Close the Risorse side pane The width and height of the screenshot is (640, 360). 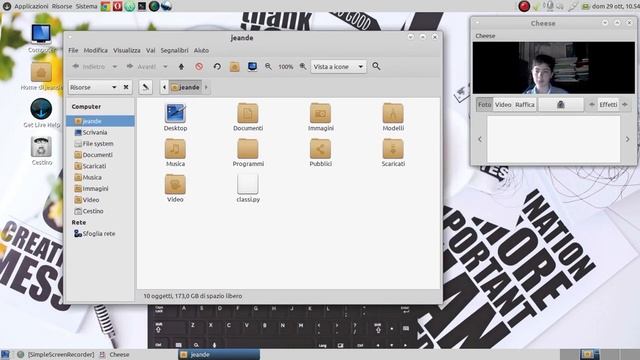pos(126,87)
